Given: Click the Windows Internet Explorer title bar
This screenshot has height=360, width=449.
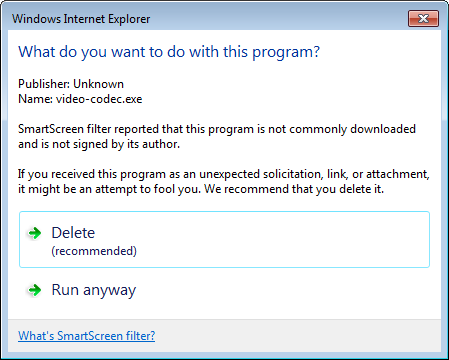Looking at the screenshot, I should [x=207, y=19].
